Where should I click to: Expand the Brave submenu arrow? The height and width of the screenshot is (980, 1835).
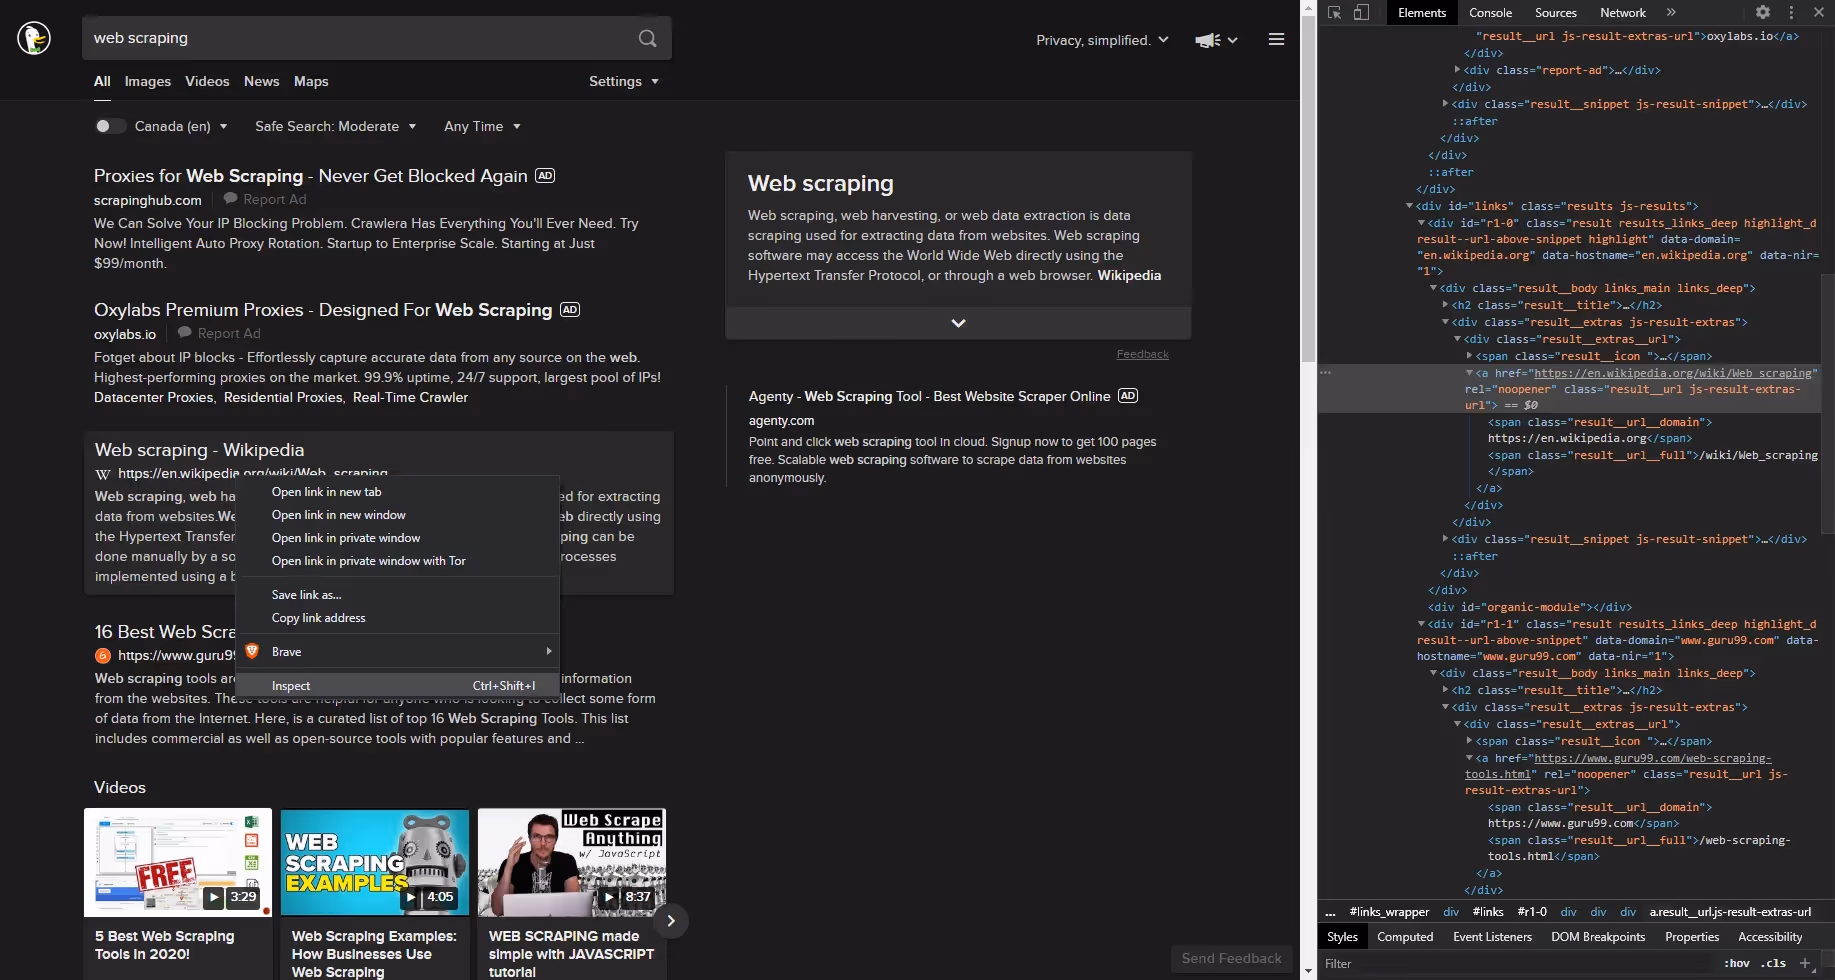548,651
